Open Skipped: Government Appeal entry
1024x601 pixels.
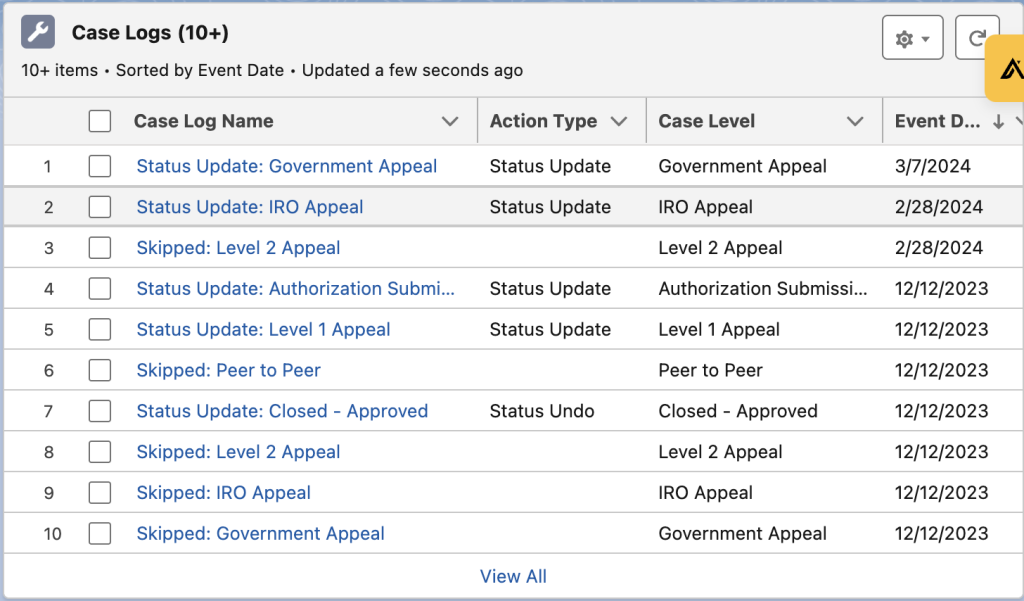point(260,534)
